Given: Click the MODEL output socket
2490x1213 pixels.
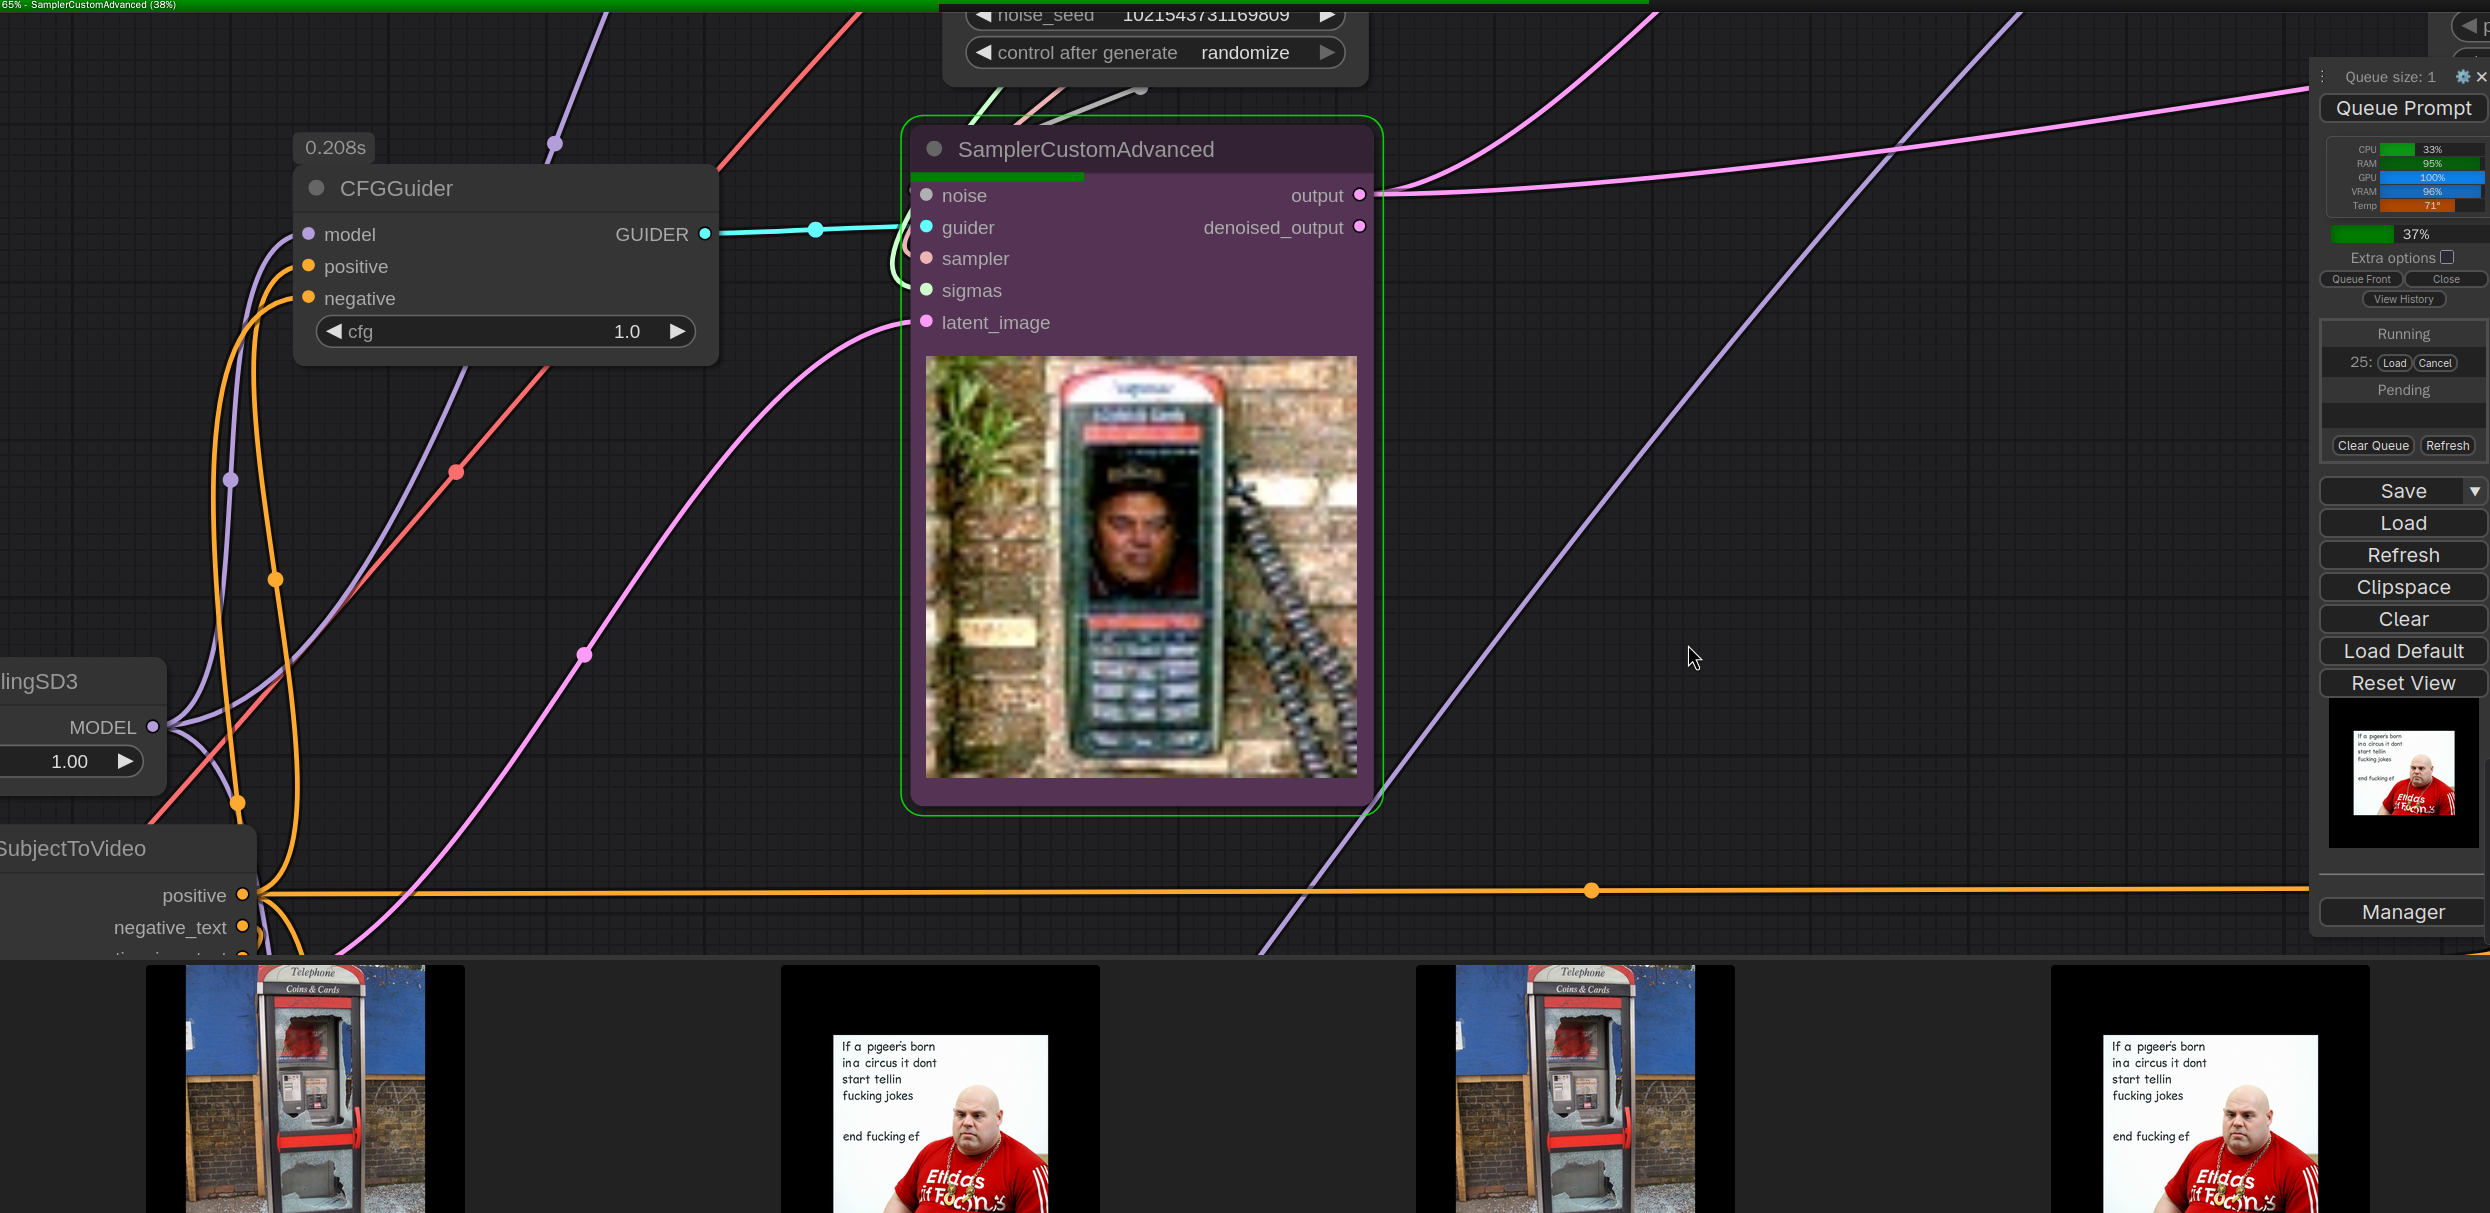Looking at the screenshot, I should [x=153, y=727].
